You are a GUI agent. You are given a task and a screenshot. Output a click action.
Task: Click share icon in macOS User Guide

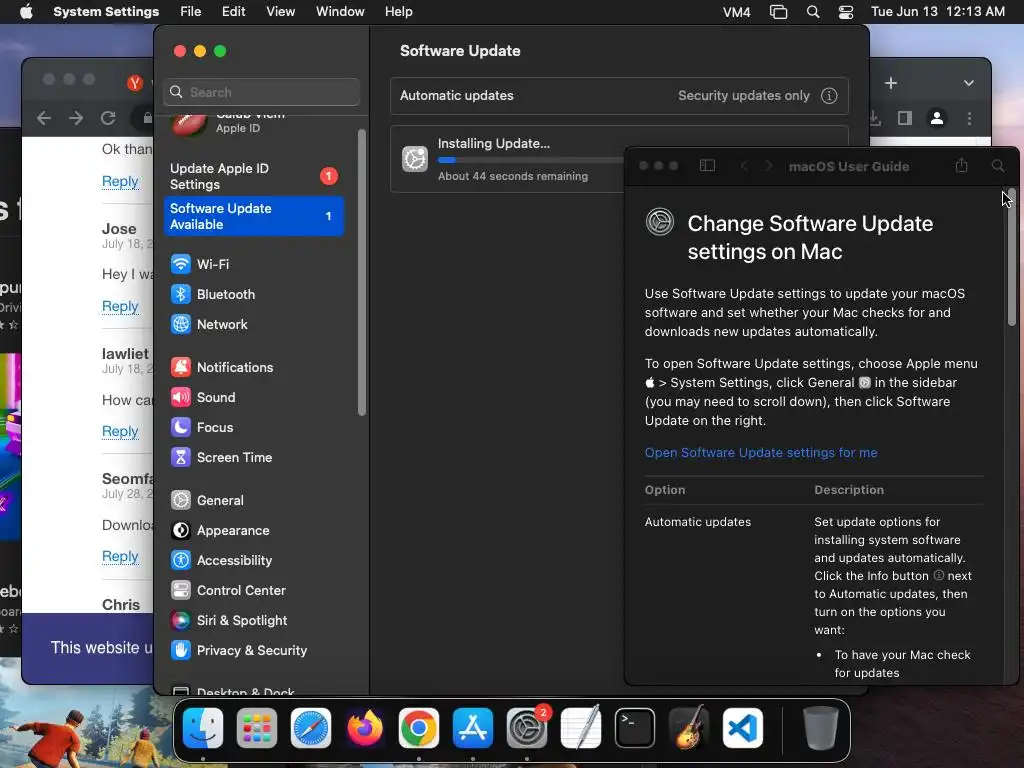click(x=961, y=165)
